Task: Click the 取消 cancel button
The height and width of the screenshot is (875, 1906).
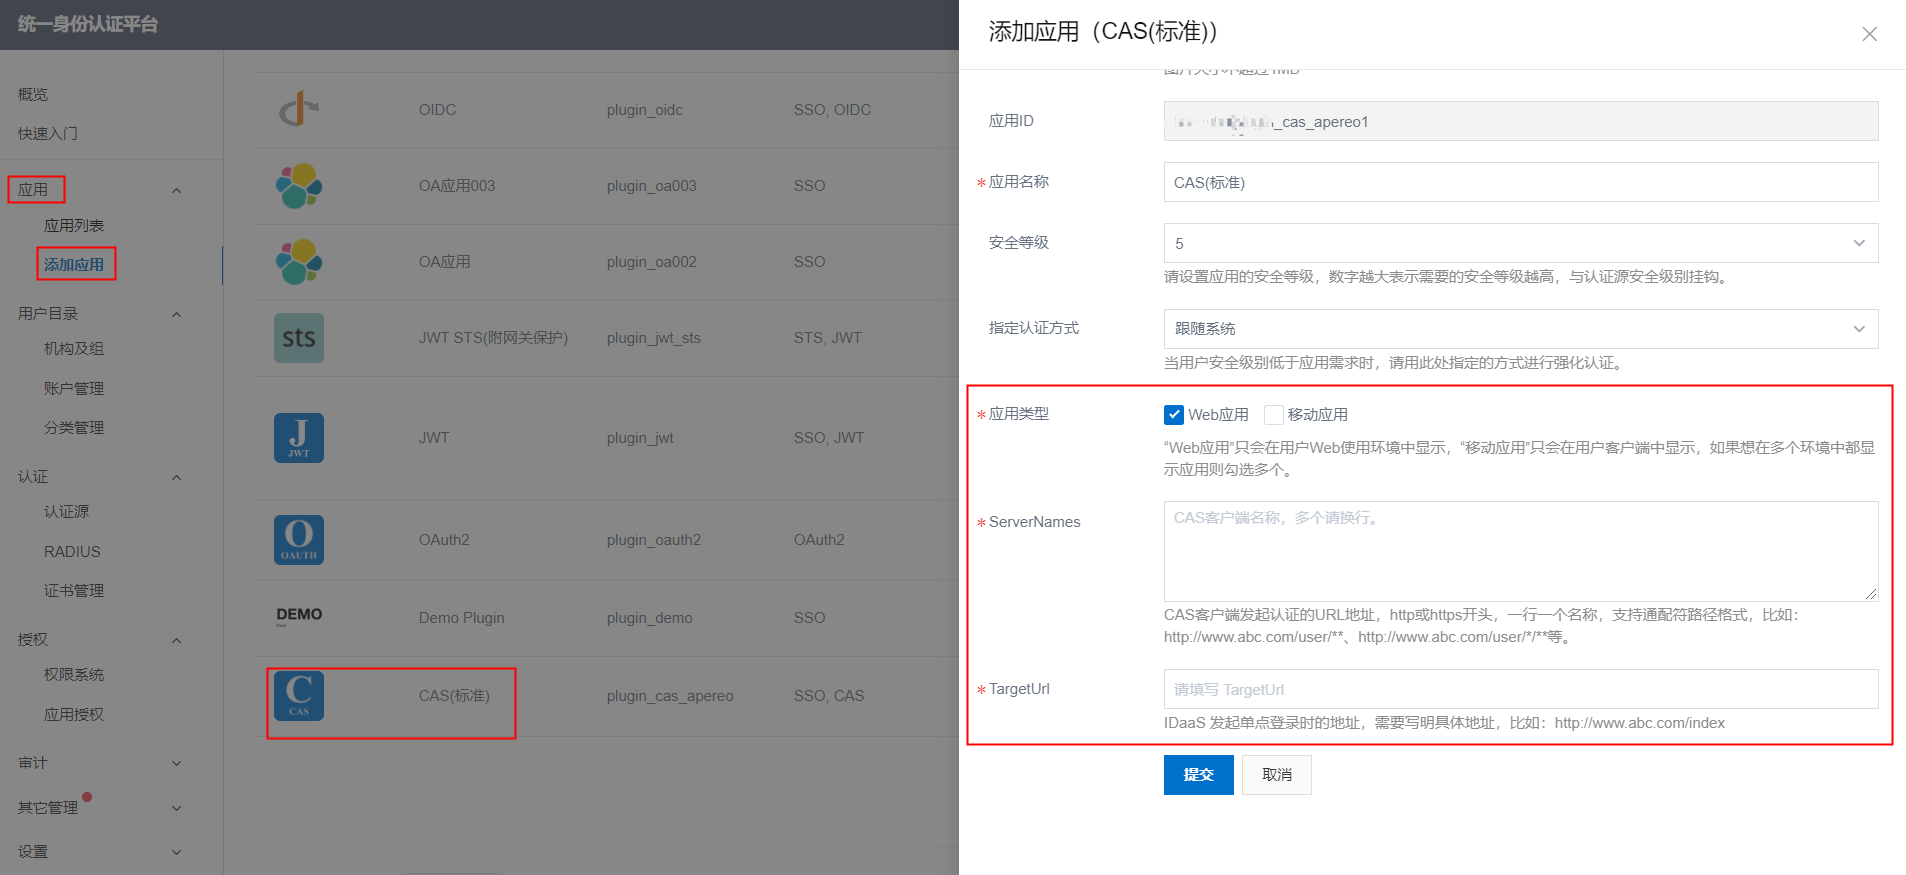Action: pyautogui.click(x=1276, y=775)
